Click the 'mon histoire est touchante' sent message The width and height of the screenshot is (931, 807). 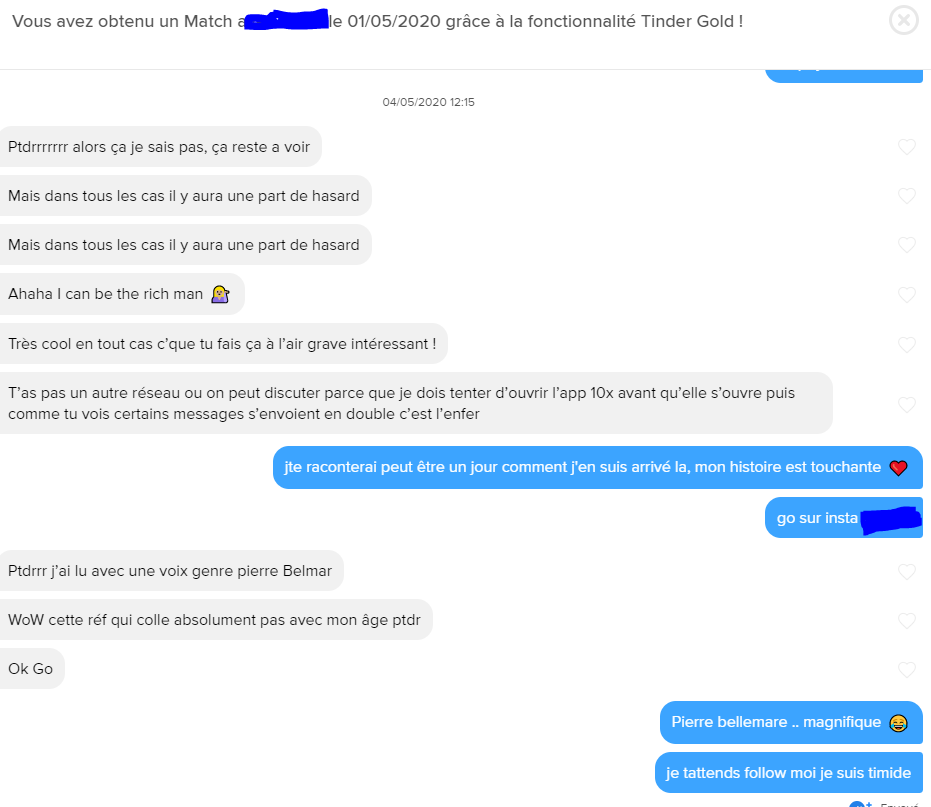click(598, 467)
